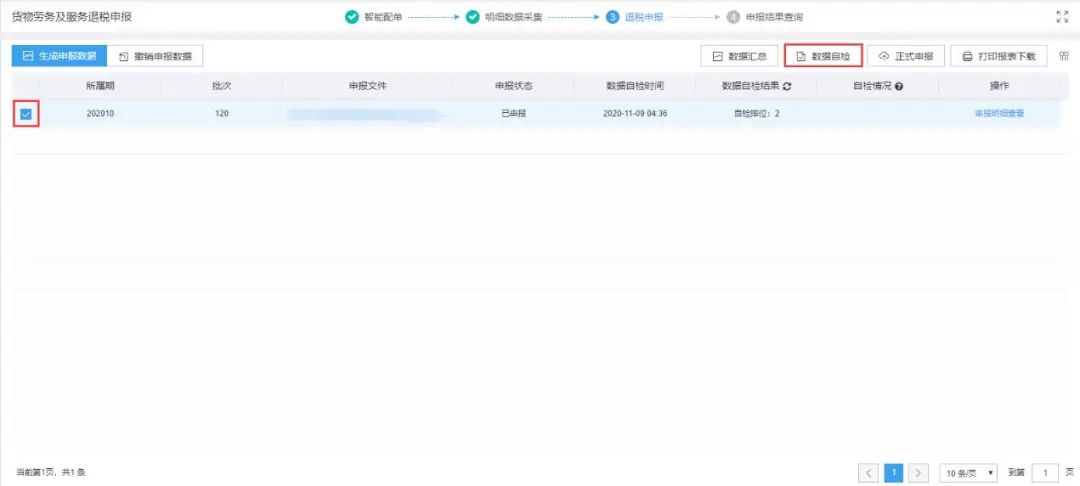Select page 1 in pagination
Screen dimensions: 1080x486
pyautogui.click(x=893, y=473)
